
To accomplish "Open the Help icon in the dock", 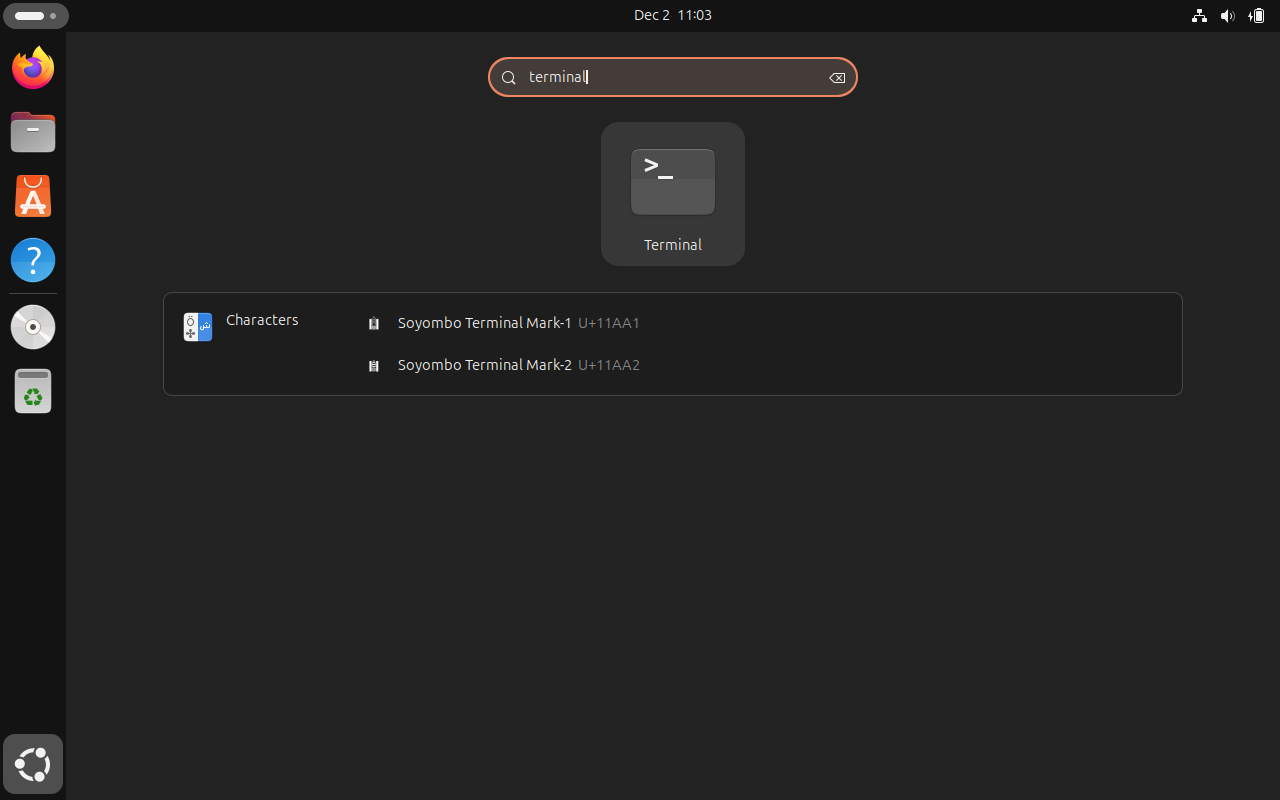I will [33, 260].
